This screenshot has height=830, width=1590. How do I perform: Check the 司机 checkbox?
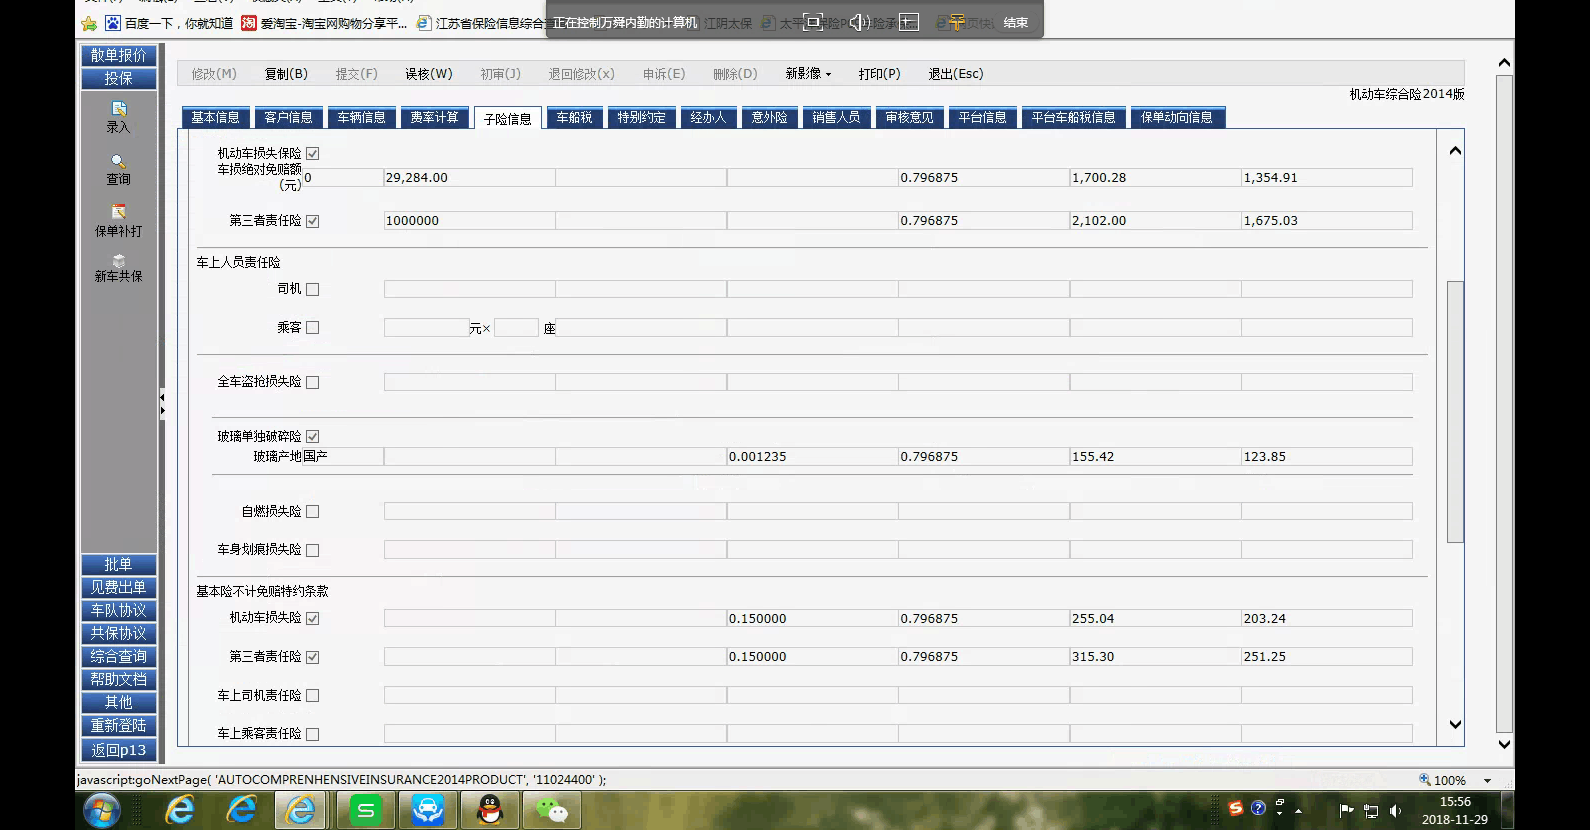point(312,289)
